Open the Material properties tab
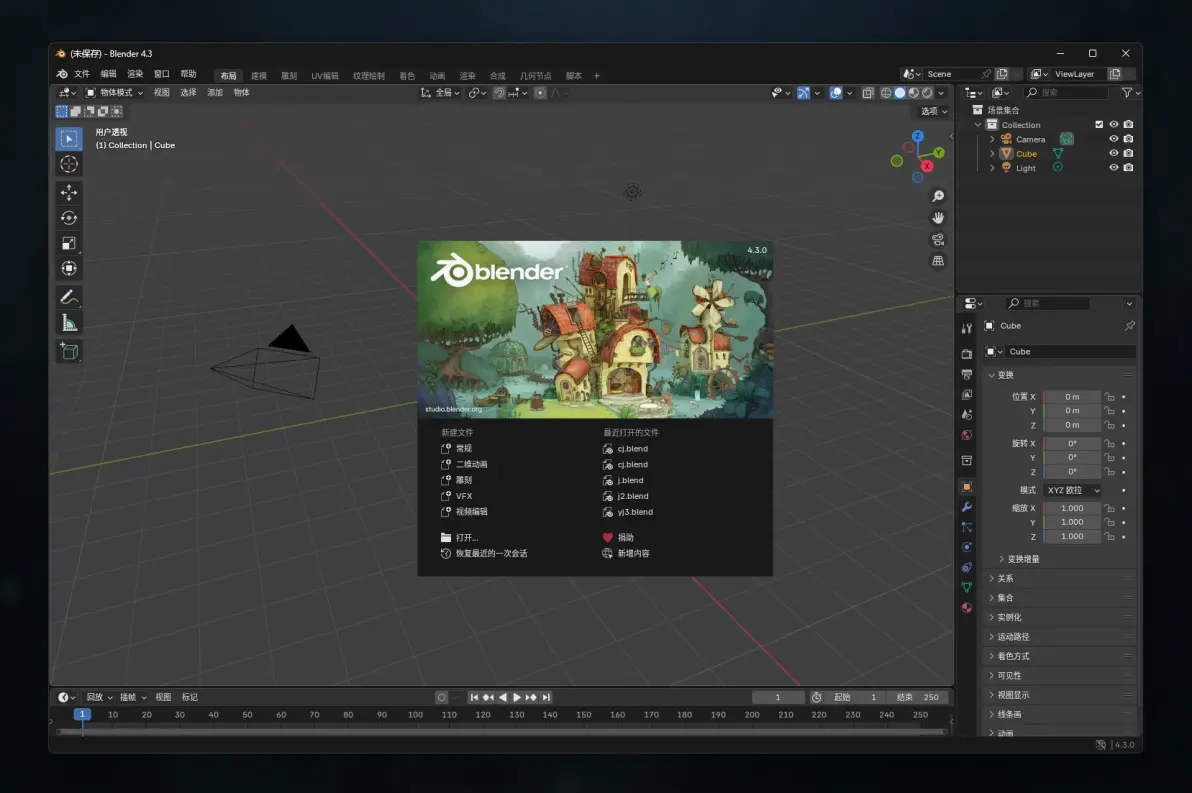Screen dimensions: 1192x793 967,608
